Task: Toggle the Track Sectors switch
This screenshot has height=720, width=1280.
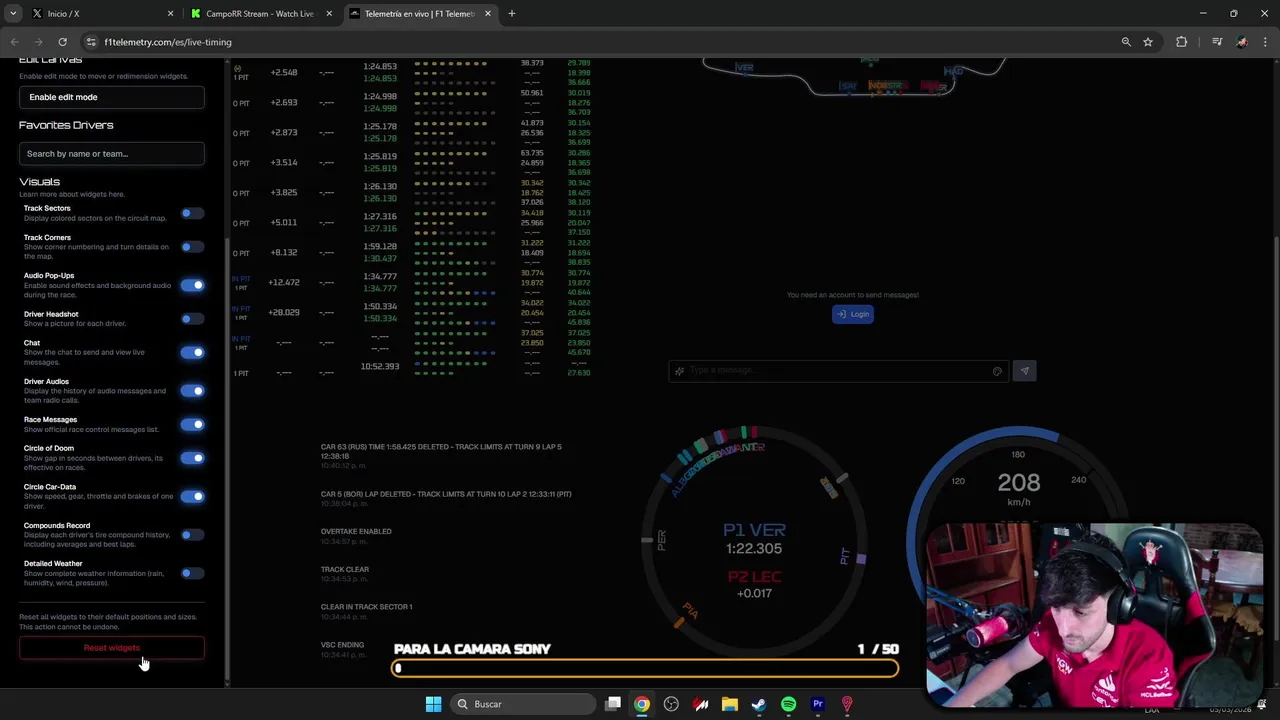Action: (192, 213)
